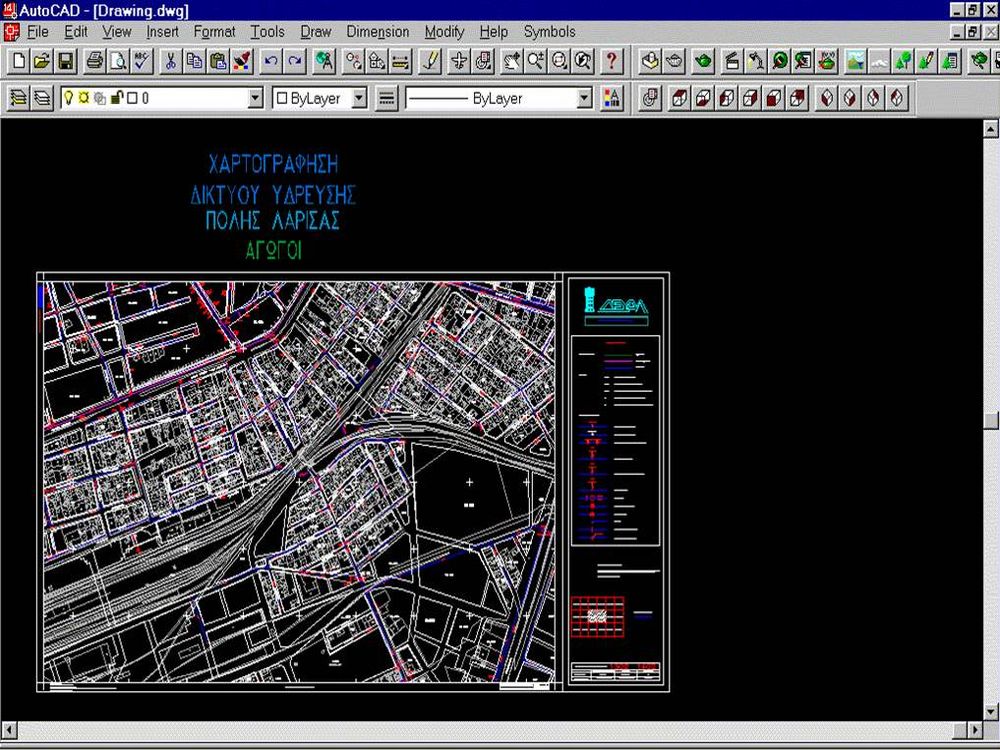Image resolution: width=1000 pixels, height=750 pixels.
Task: Click the Zoom Previous icon
Action: (582, 61)
